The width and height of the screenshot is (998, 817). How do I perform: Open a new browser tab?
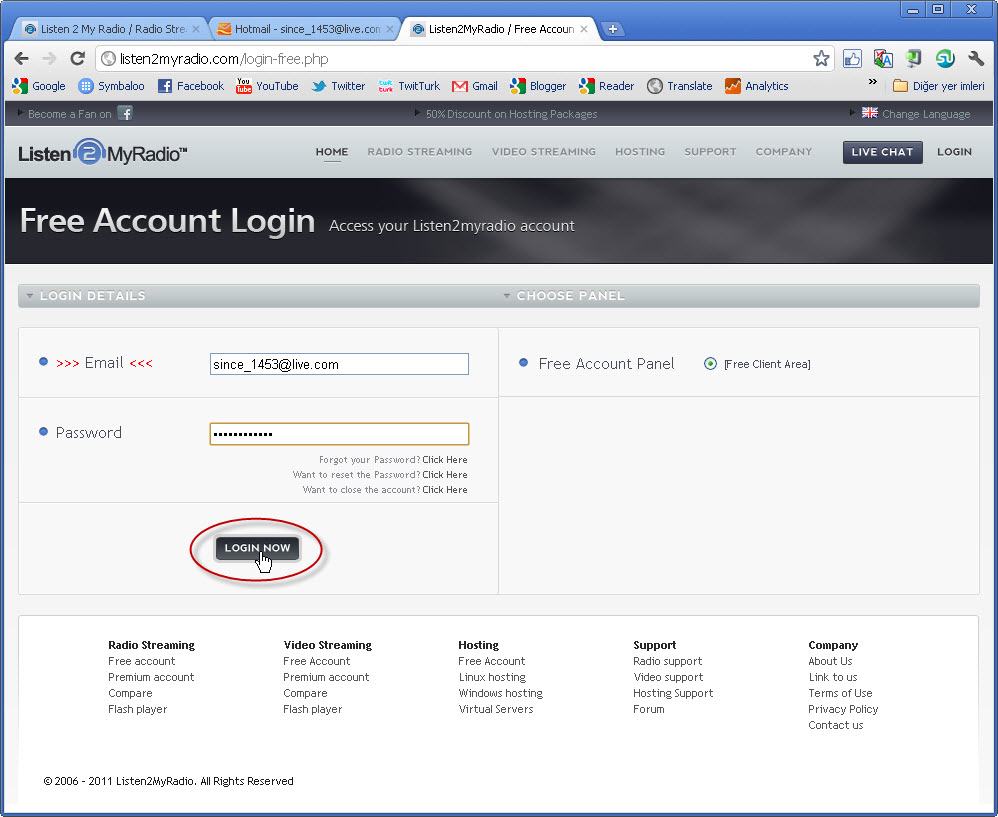tap(612, 29)
